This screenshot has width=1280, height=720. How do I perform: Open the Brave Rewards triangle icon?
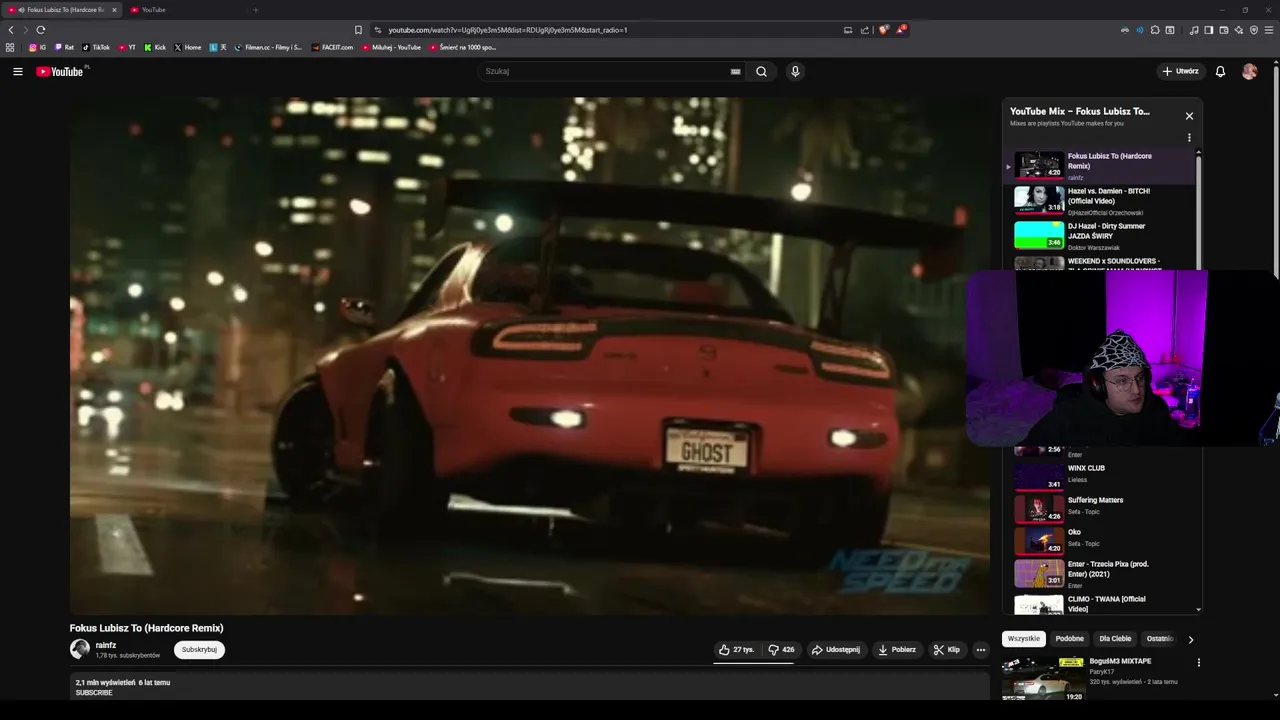901,30
